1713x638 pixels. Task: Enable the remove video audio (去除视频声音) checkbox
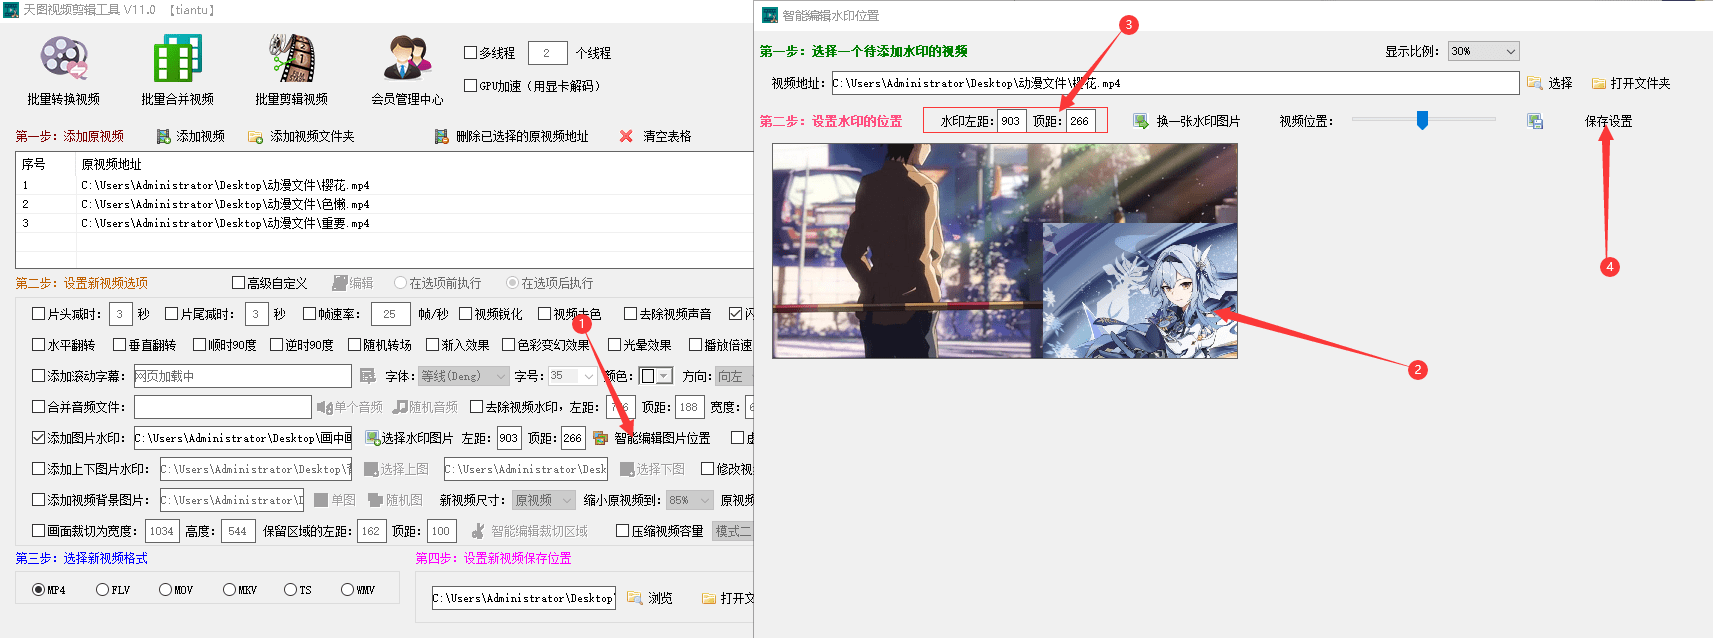click(630, 314)
